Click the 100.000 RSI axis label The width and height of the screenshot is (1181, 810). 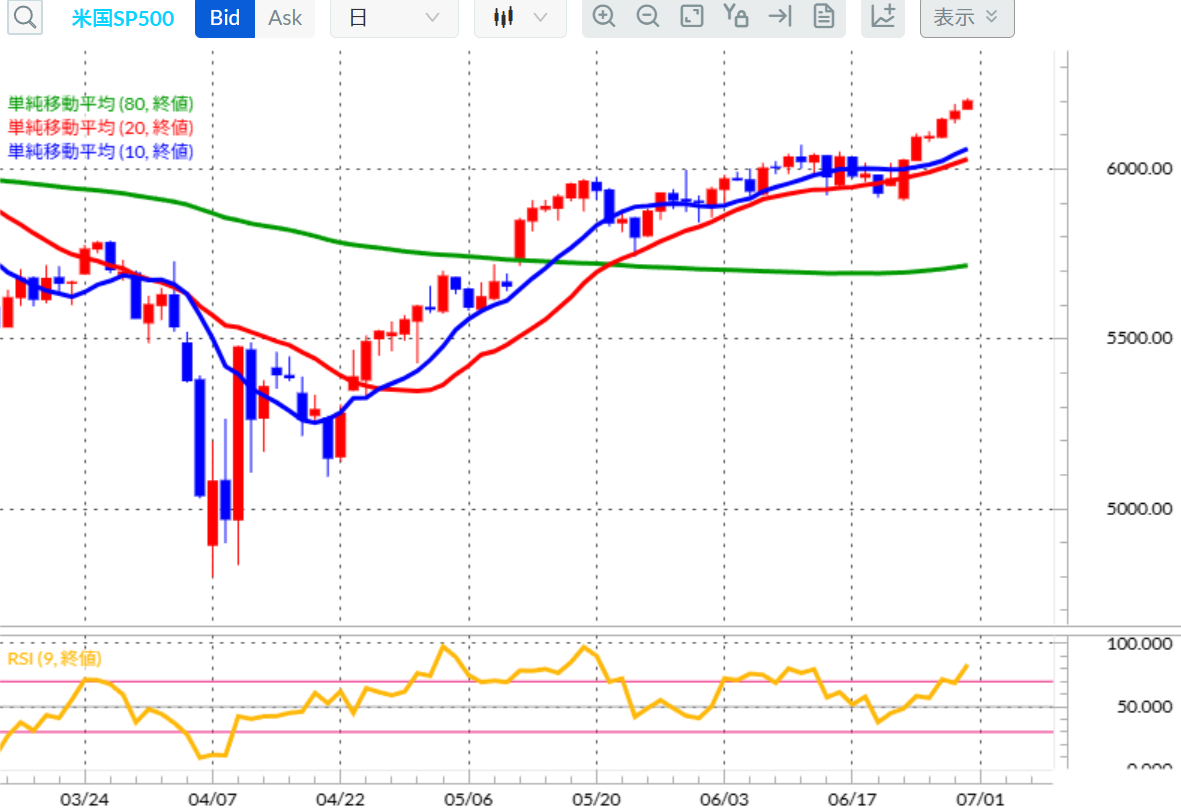point(1139,644)
